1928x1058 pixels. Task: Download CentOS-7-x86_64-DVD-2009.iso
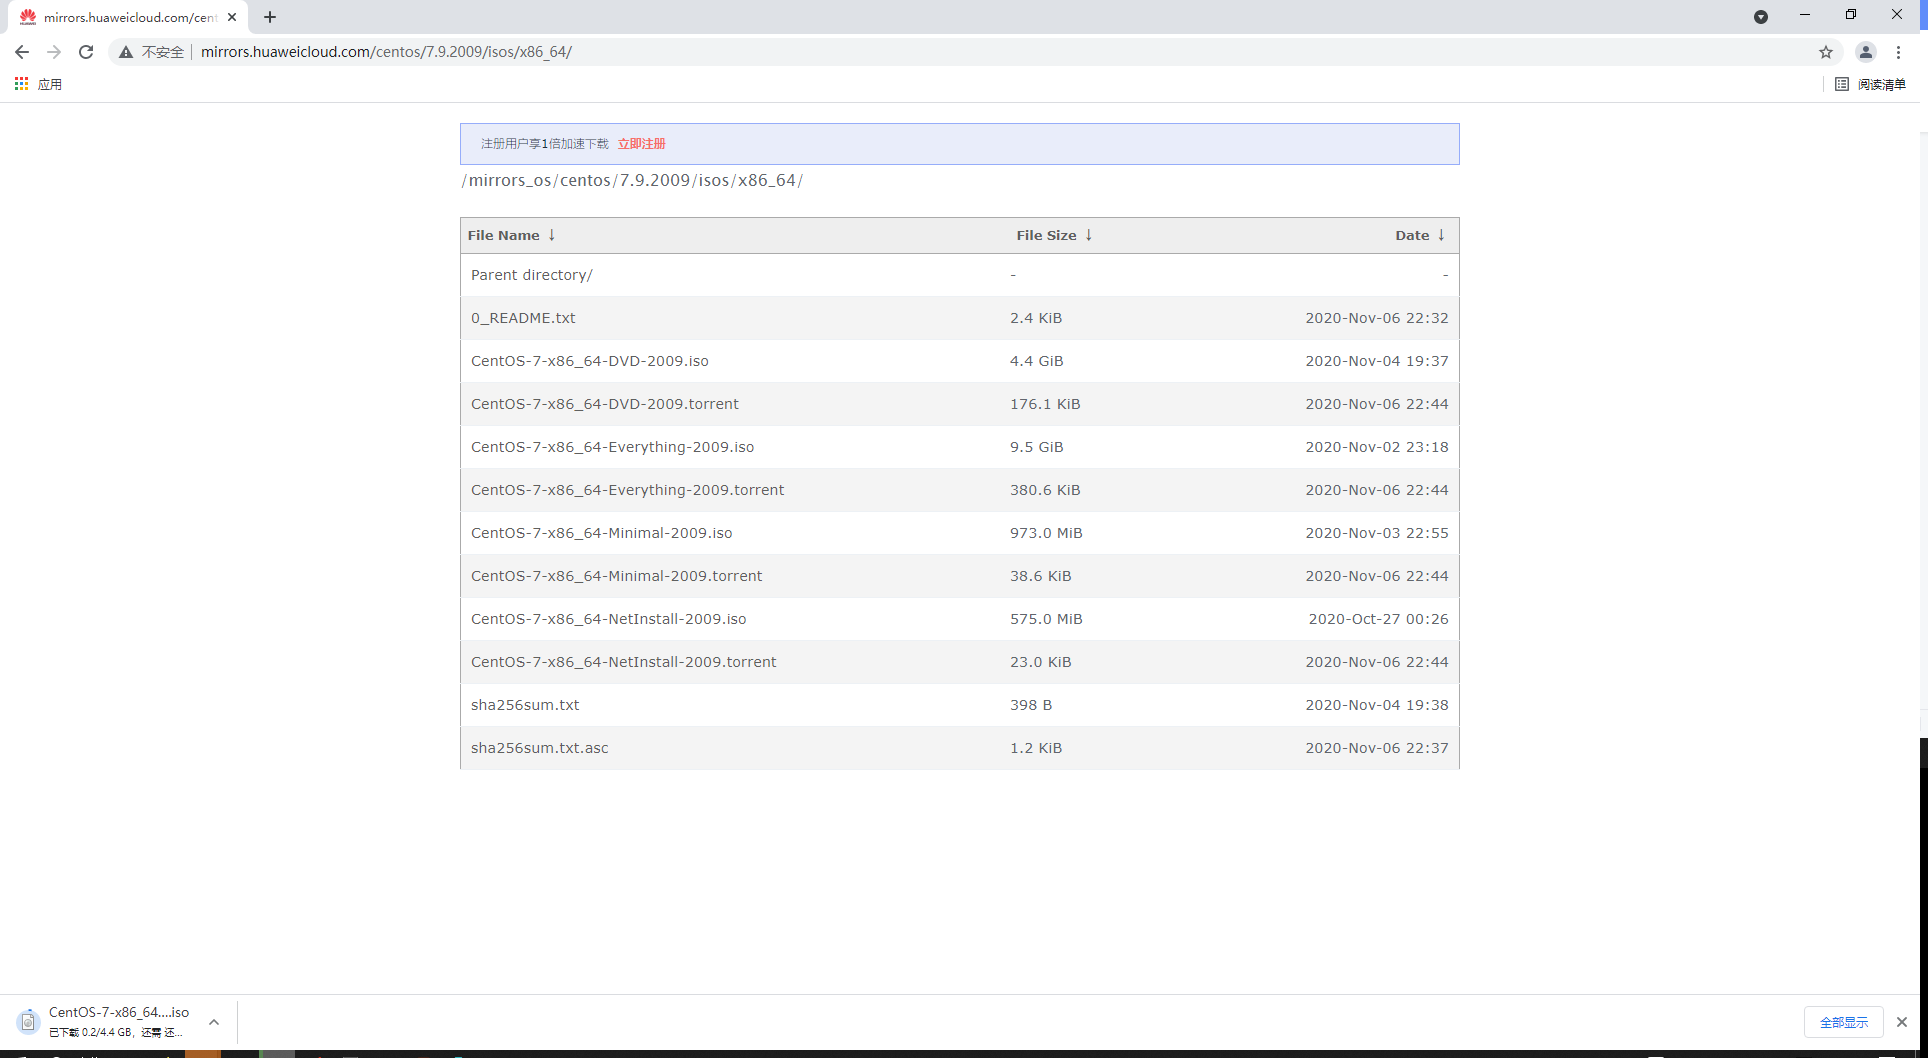(590, 361)
